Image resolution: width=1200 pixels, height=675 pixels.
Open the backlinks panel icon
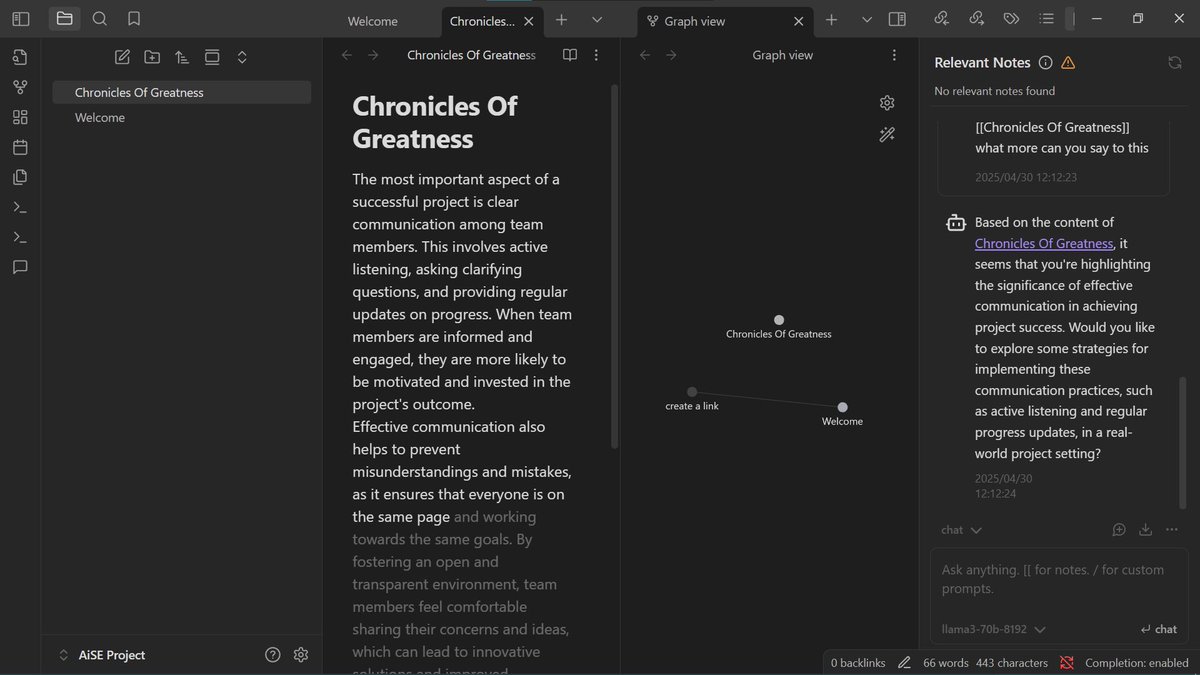click(x=941, y=18)
